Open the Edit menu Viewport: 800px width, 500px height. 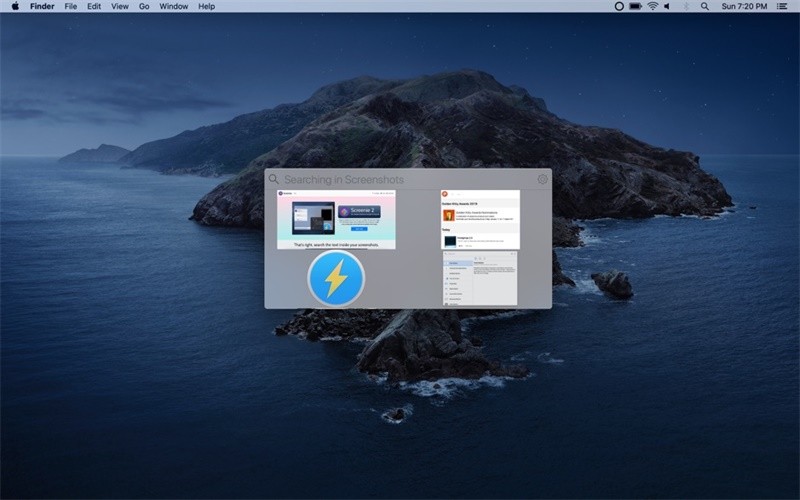click(94, 7)
